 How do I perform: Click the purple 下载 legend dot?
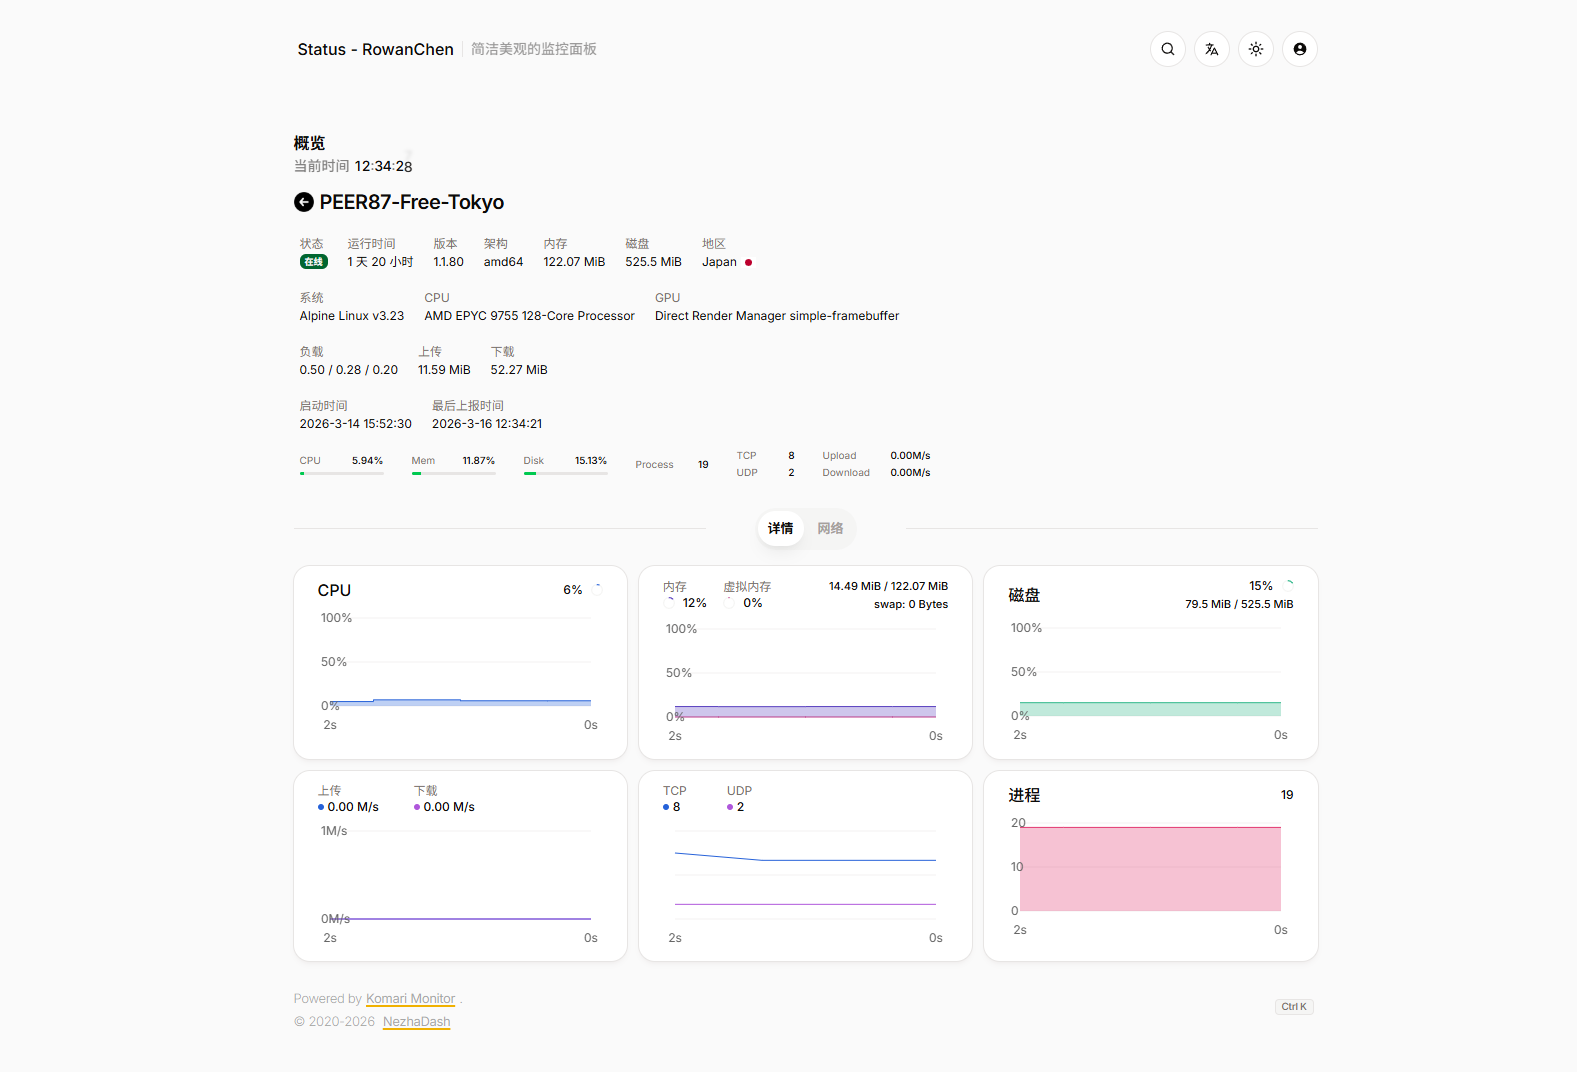pyautogui.click(x=417, y=807)
